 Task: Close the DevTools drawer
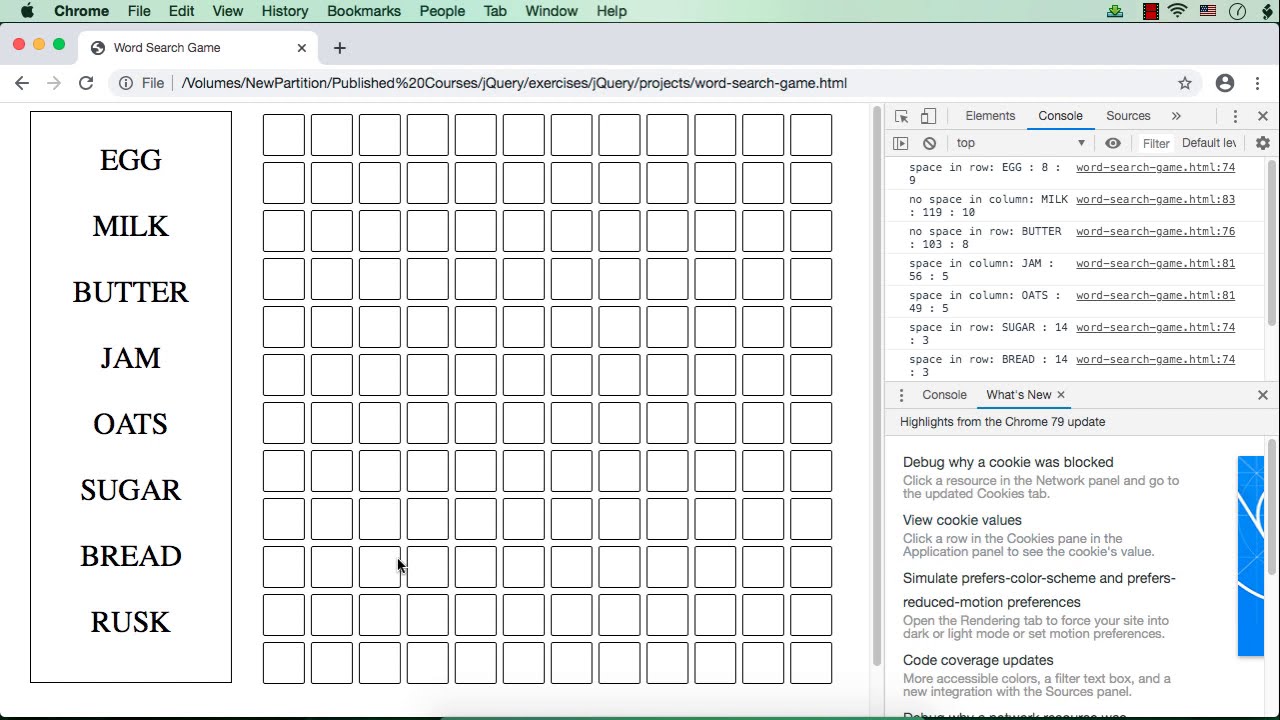1262,395
